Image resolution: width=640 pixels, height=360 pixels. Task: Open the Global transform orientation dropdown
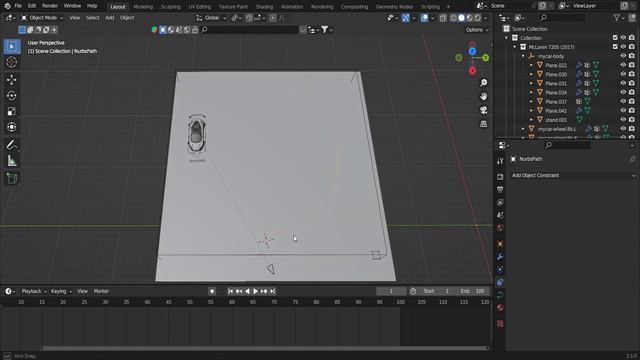point(212,18)
